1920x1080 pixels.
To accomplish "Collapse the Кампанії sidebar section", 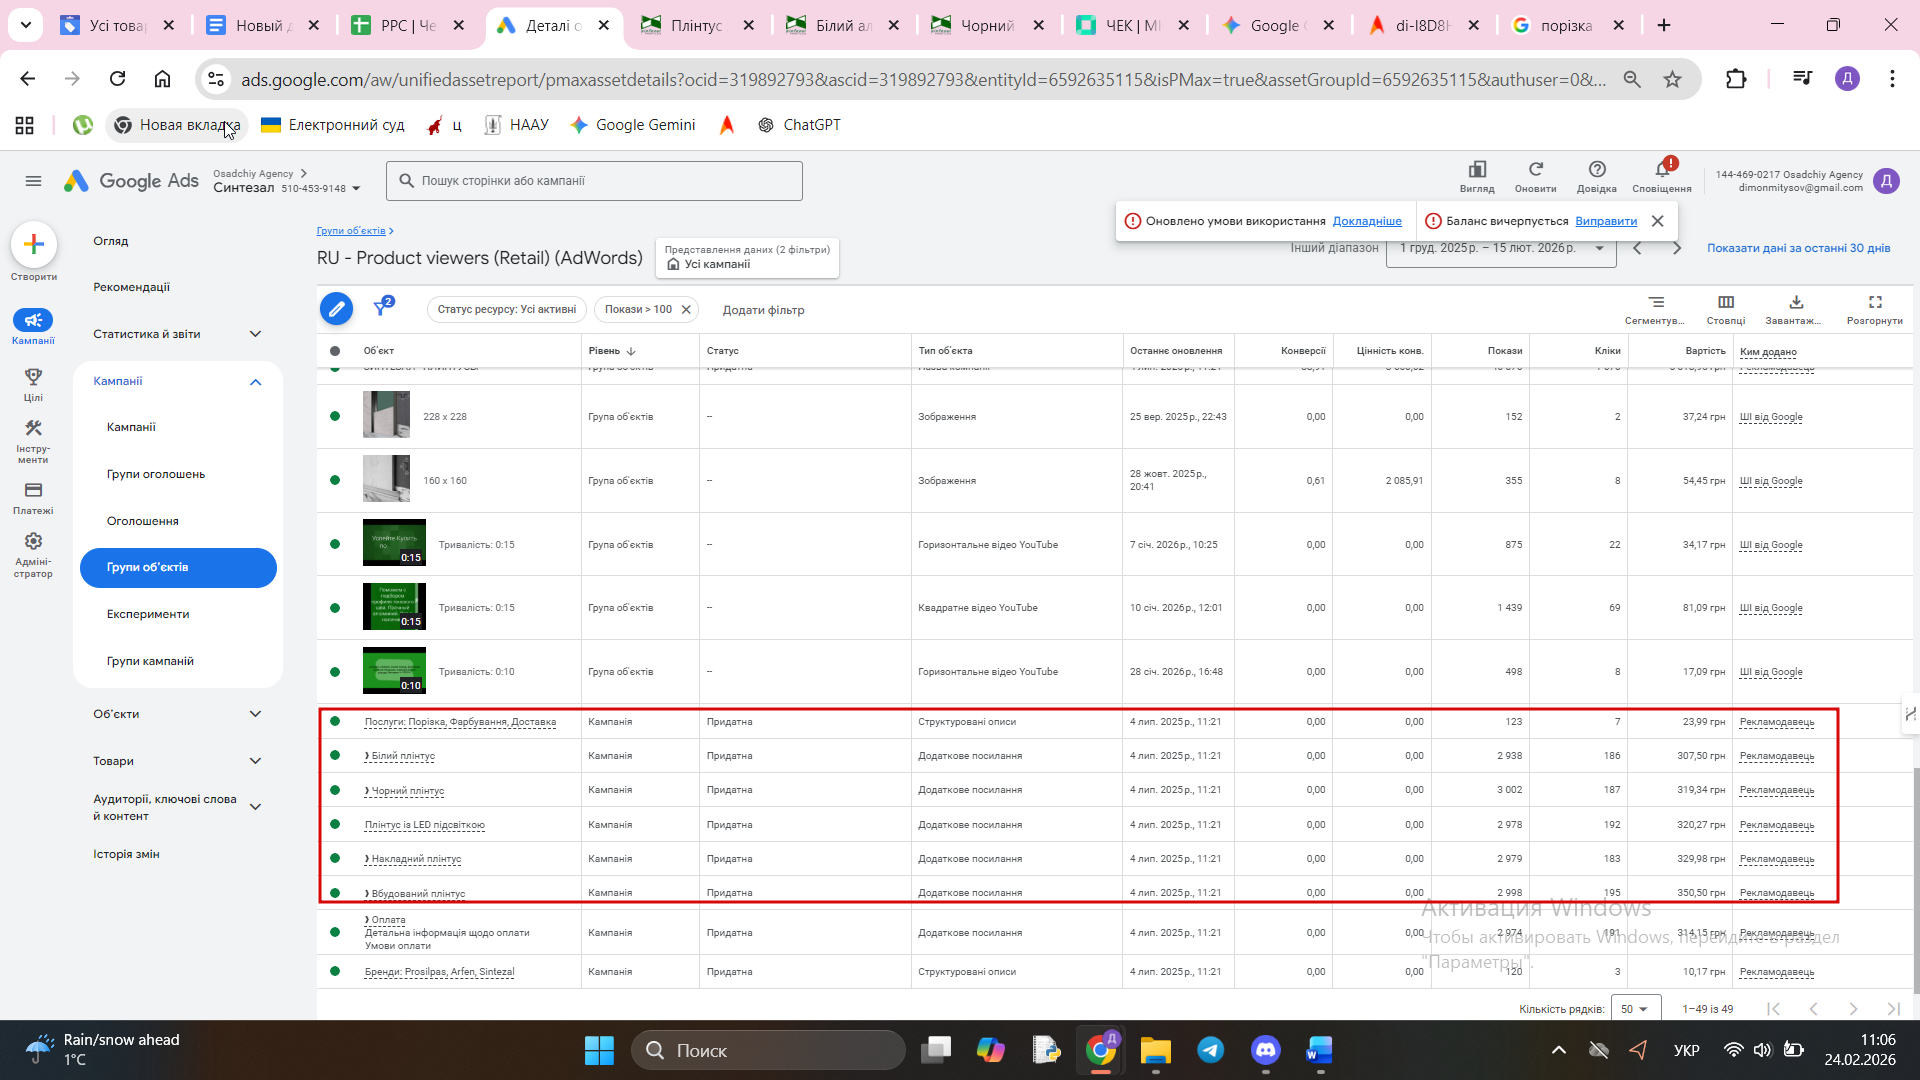I will tap(256, 382).
